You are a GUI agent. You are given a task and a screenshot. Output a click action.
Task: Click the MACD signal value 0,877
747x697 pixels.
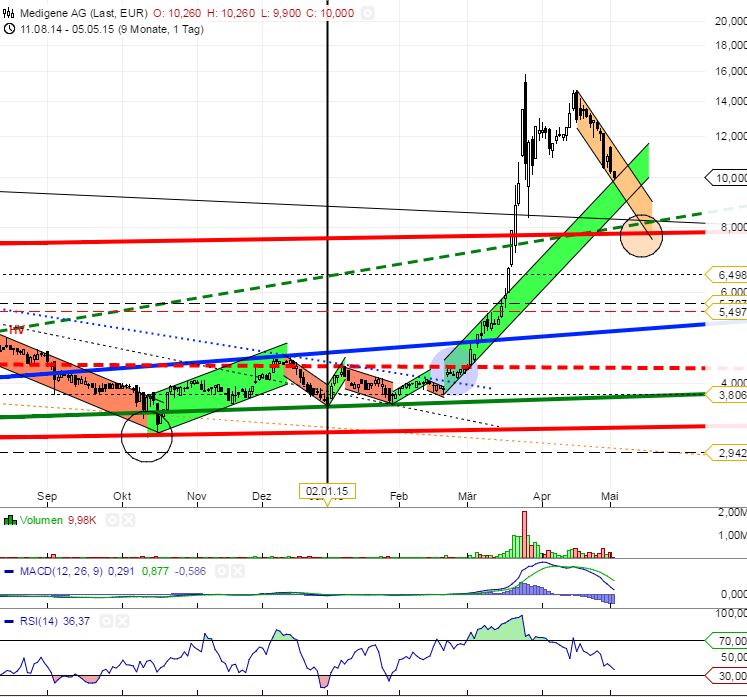(155, 571)
